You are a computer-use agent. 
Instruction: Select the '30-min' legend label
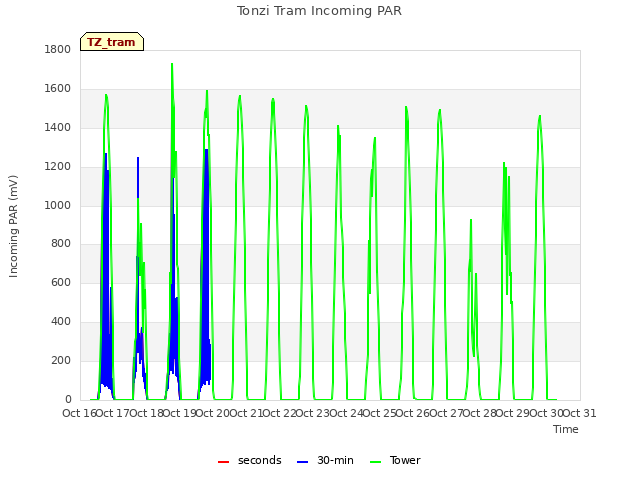[x=335, y=460]
